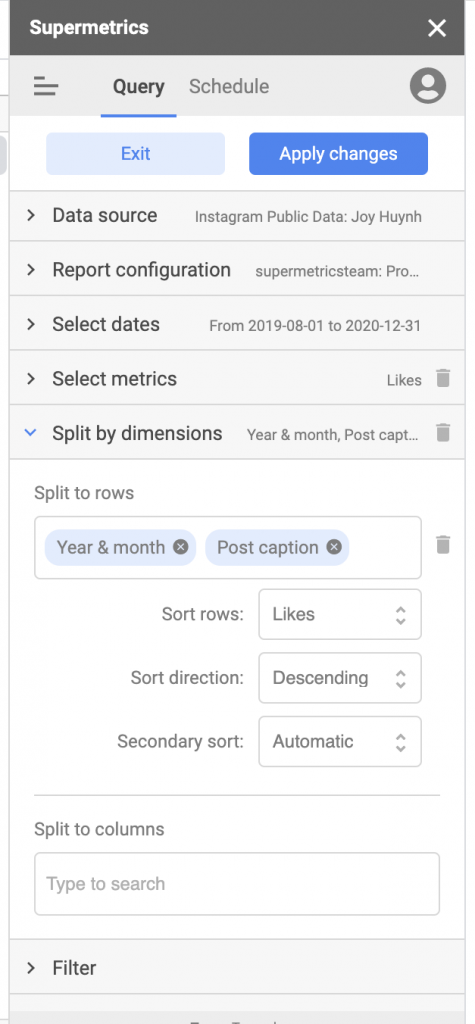Remove the Post caption dimension chip
Screen dimensions: 475x1024
pyautogui.click(x=334, y=547)
